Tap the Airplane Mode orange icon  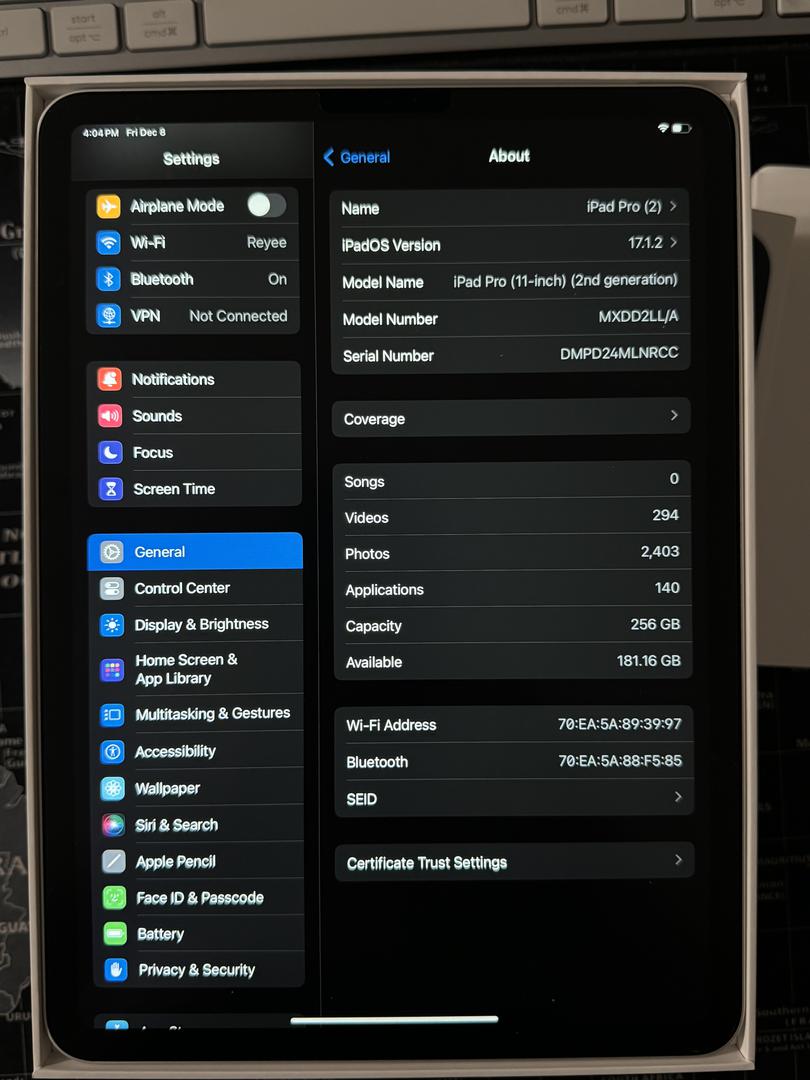click(108, 206)
